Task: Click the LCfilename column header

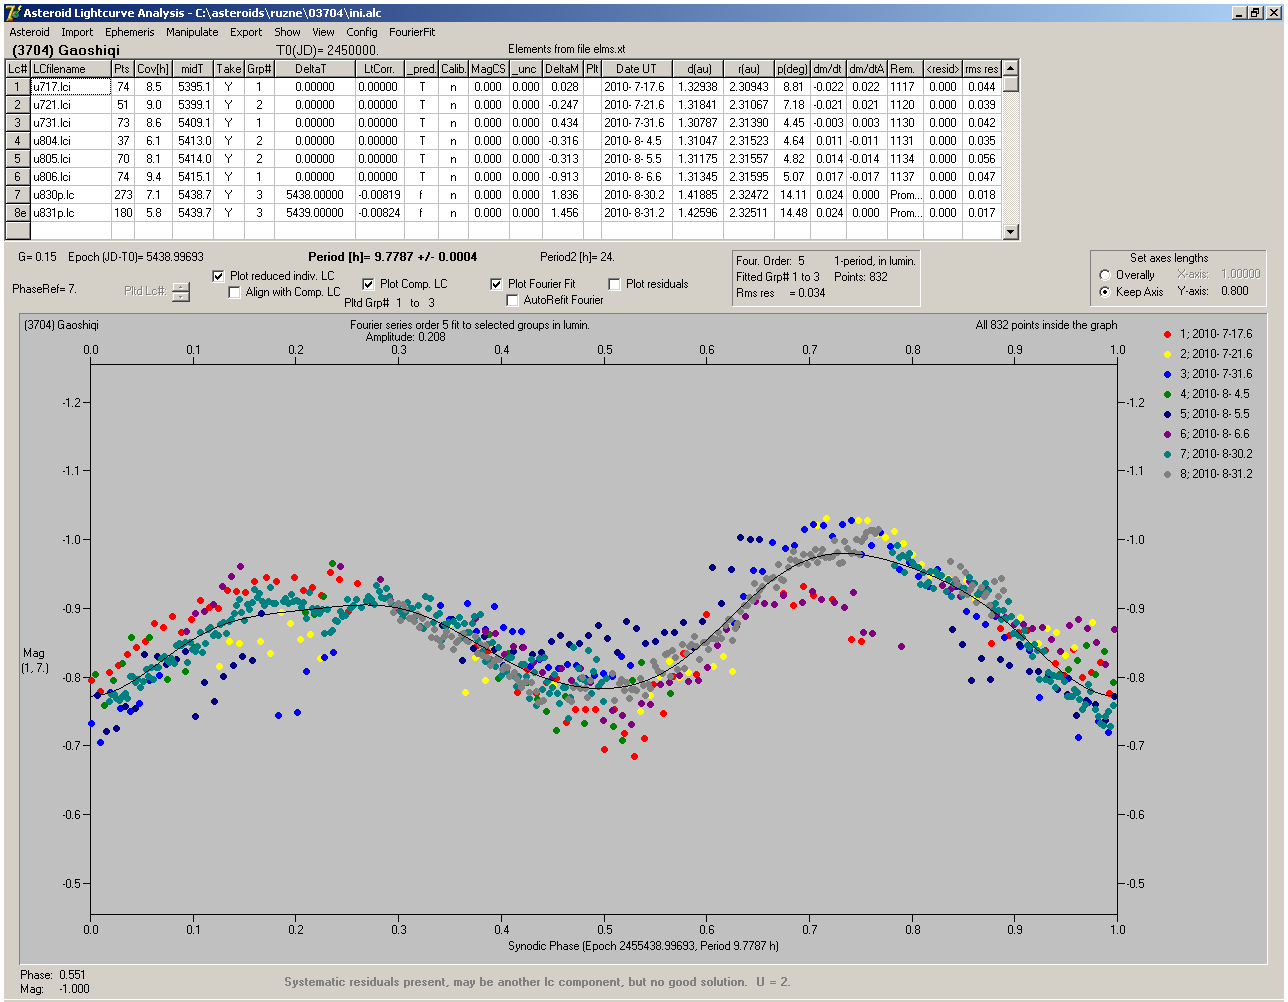Action: click(71, 69)
